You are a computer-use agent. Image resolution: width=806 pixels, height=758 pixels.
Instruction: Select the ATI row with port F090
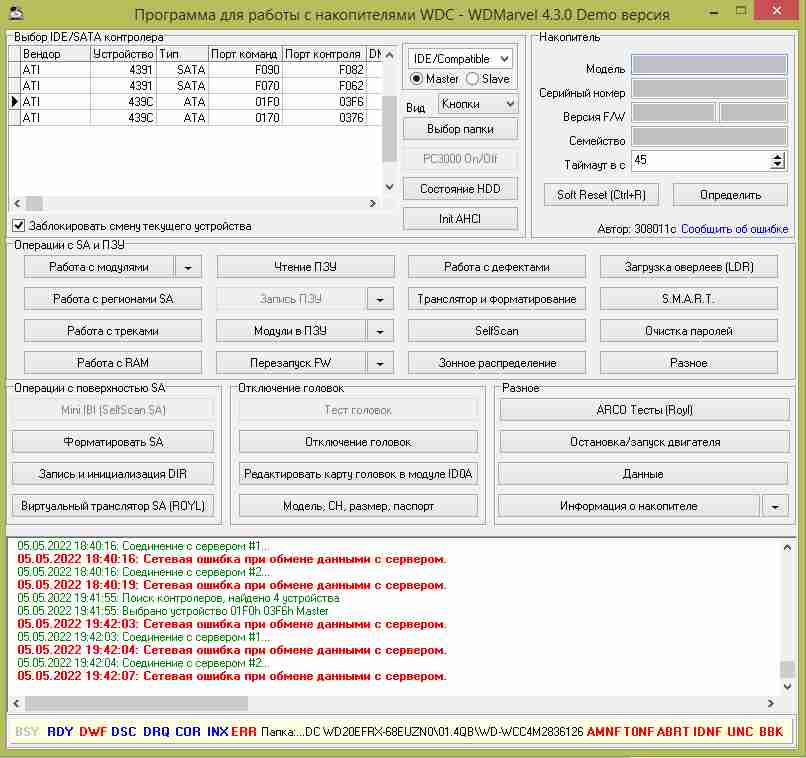click(x=195, y=69)
